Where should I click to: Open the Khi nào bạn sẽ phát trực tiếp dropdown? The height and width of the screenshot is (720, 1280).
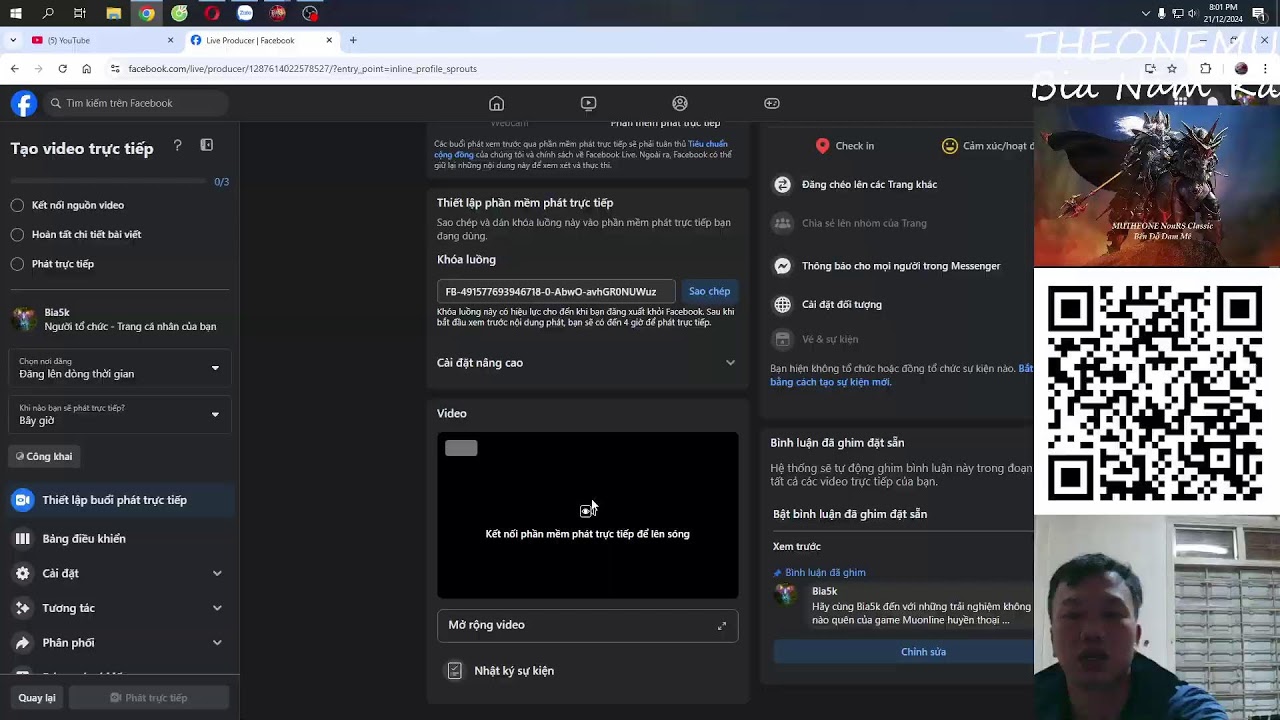click(120, 415)
